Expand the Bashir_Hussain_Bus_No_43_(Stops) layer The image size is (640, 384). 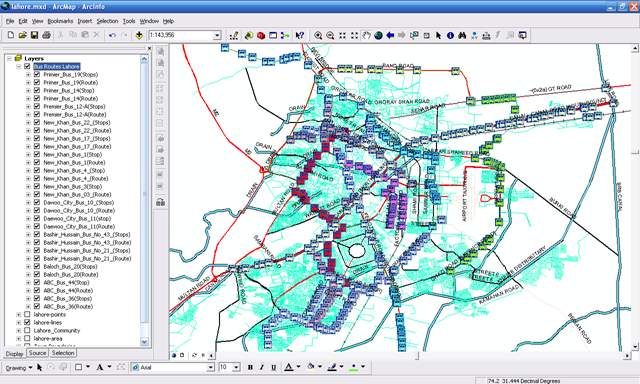[x=28, y=234]
